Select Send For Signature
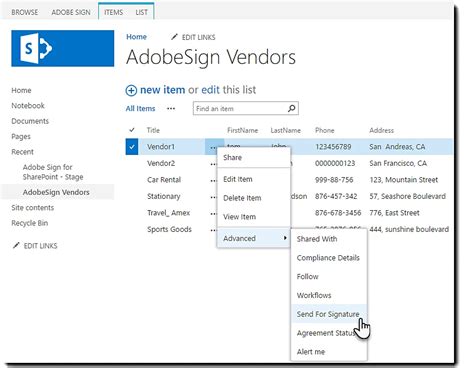 tap(329, 314)
